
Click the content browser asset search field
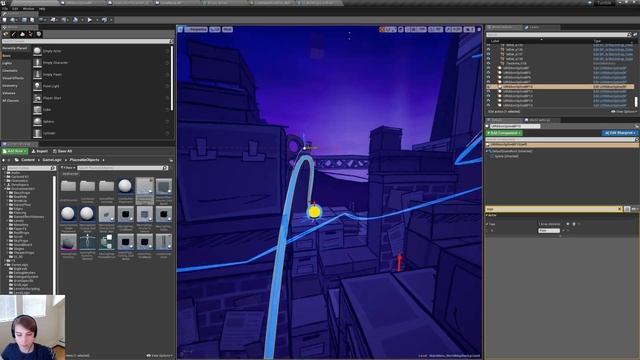[122, 168]
